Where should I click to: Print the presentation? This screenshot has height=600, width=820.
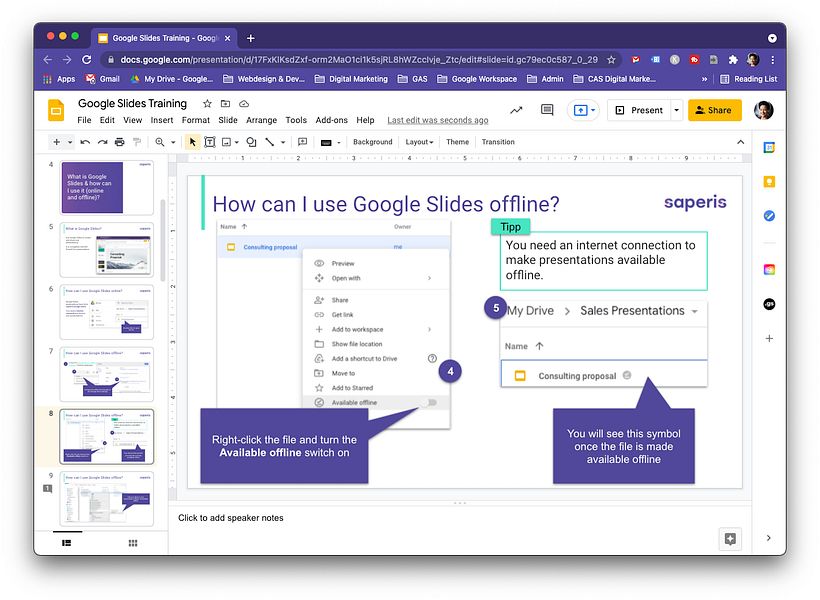[x=120, y=142]
